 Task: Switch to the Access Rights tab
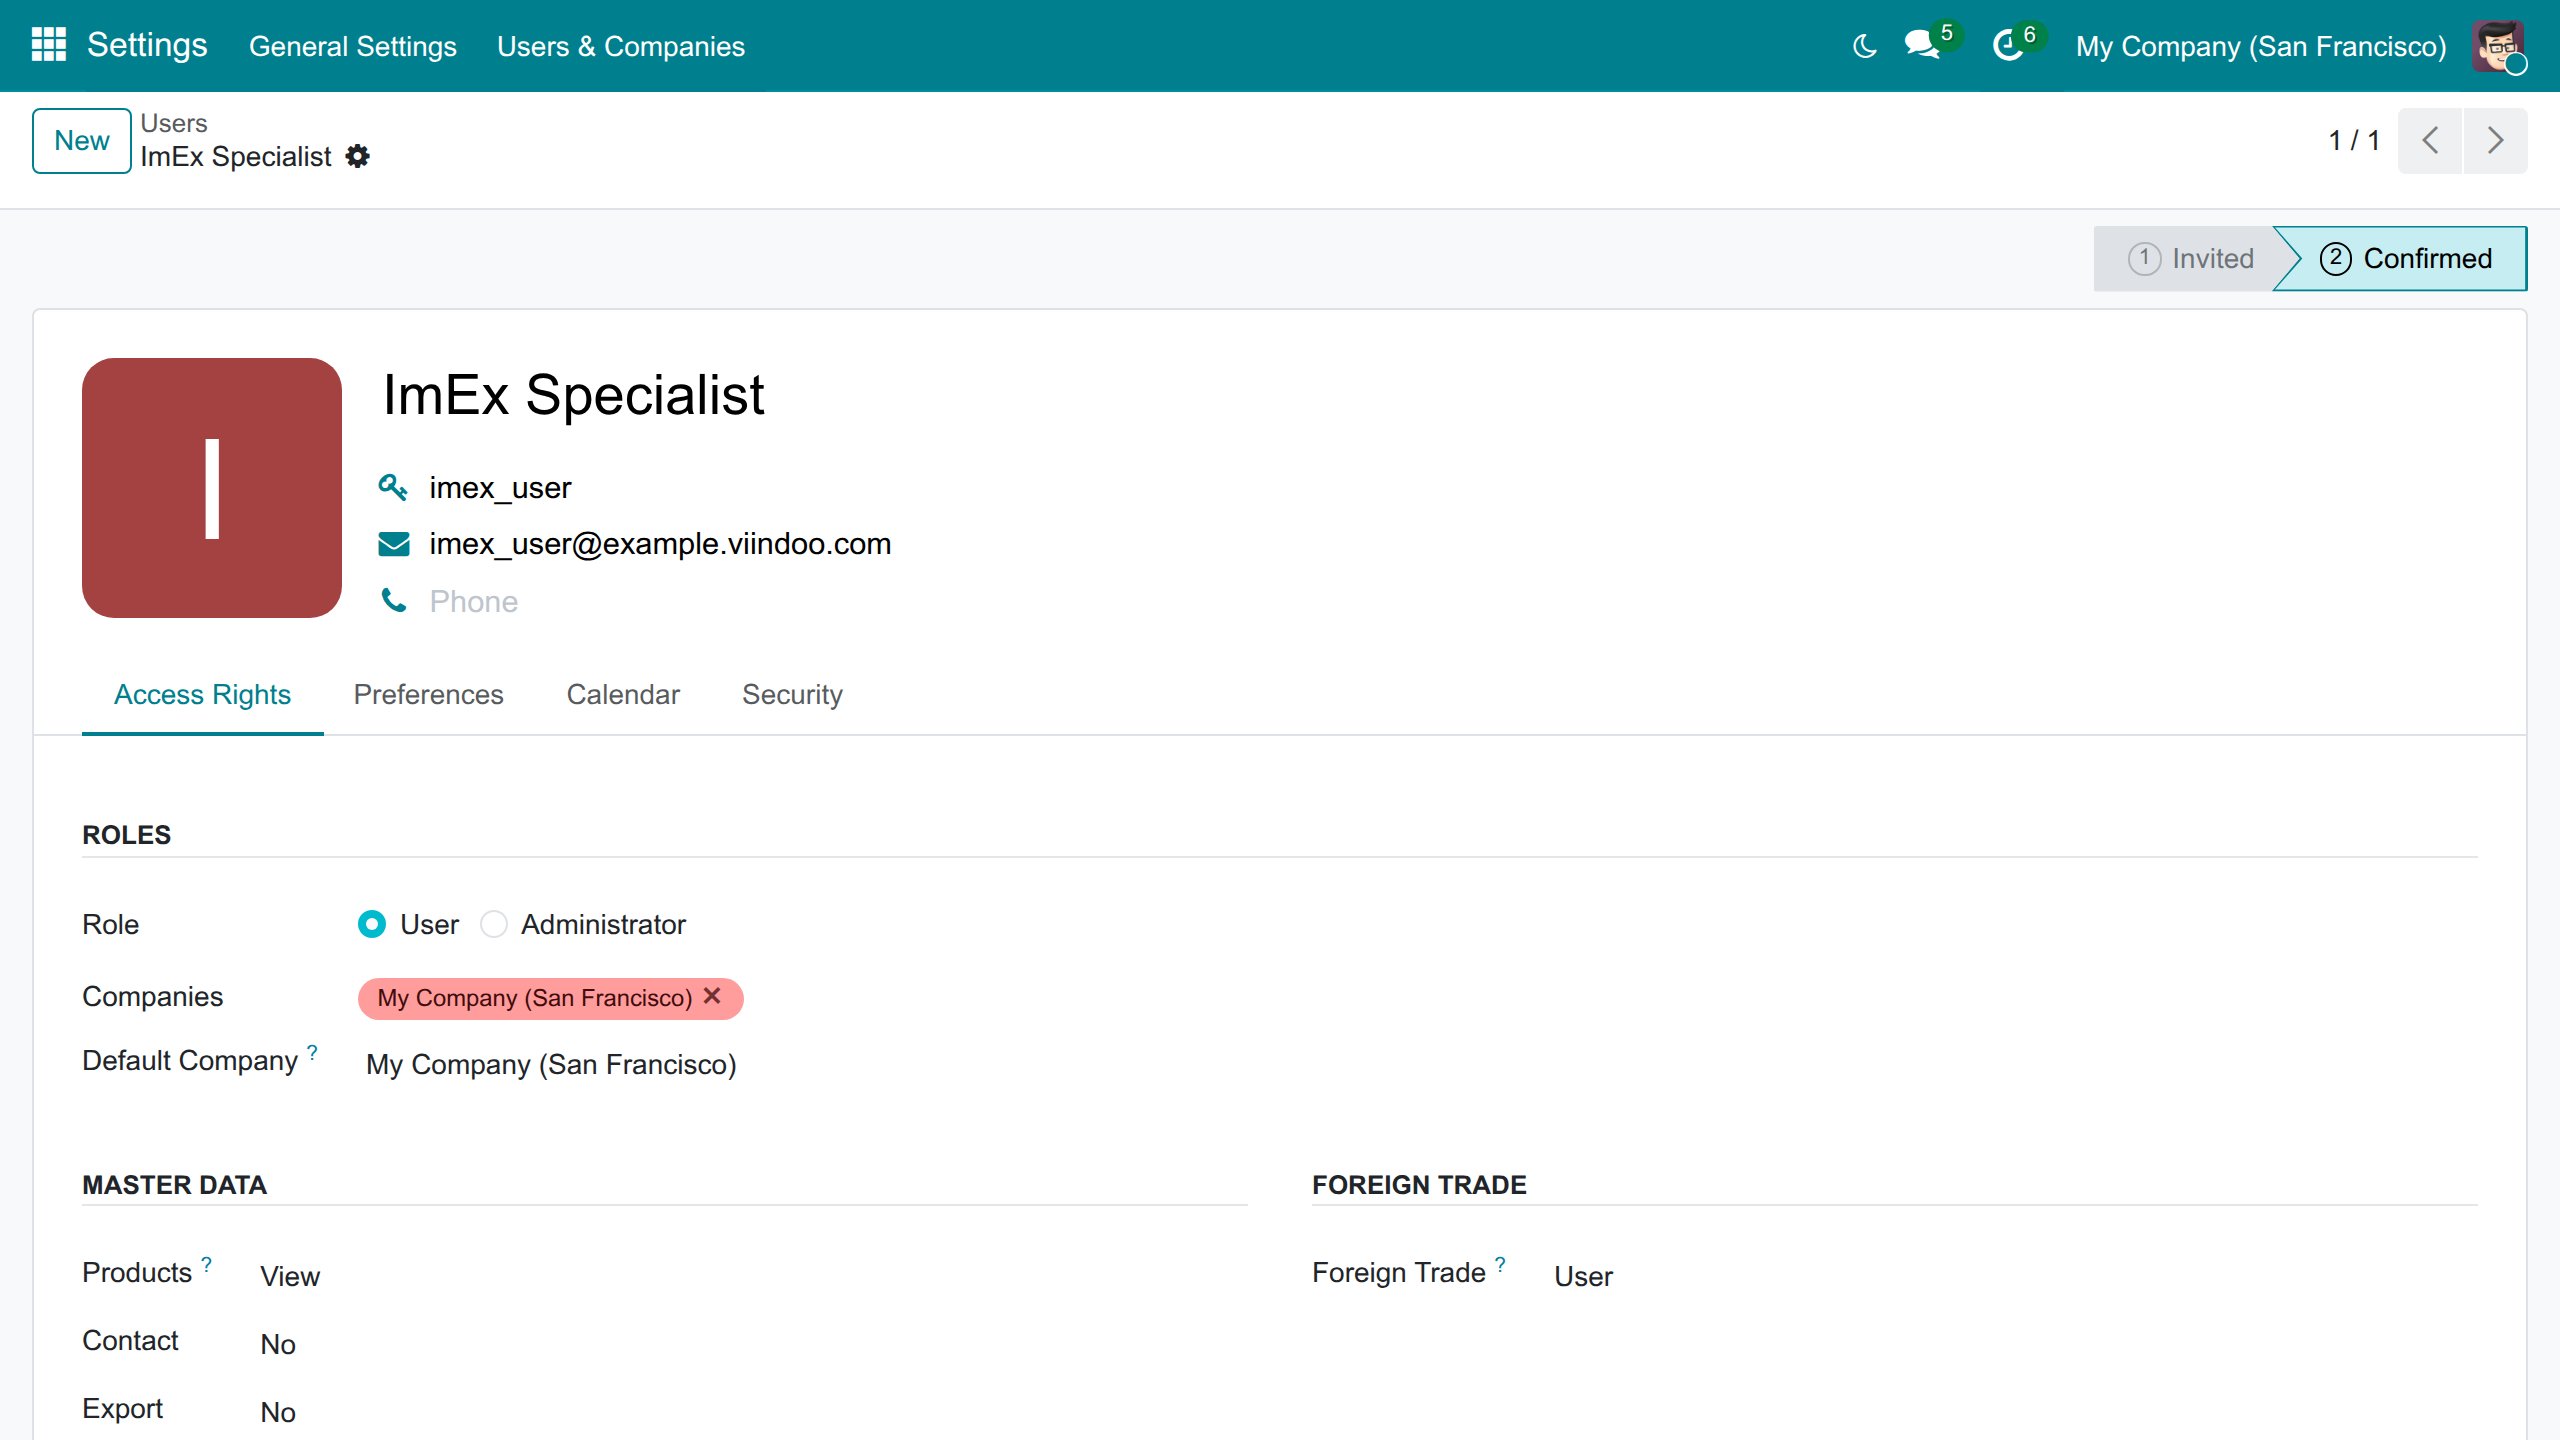[x=202, y=694]
